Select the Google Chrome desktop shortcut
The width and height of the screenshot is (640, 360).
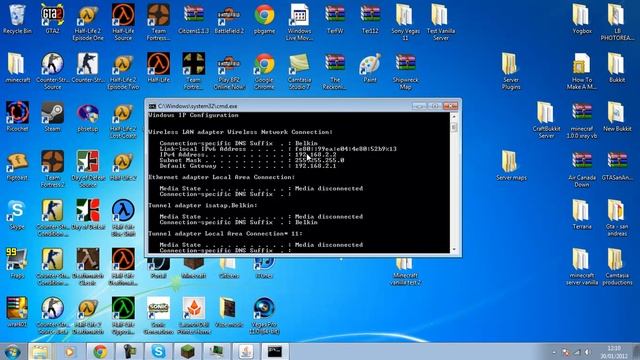coord(264,72)
